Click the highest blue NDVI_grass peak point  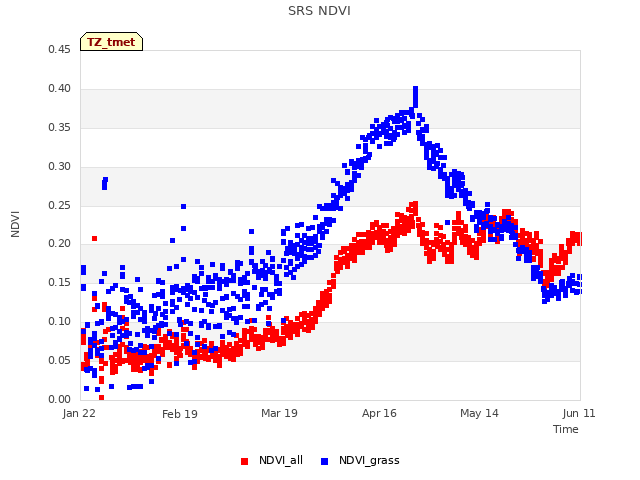coord(416,89)
